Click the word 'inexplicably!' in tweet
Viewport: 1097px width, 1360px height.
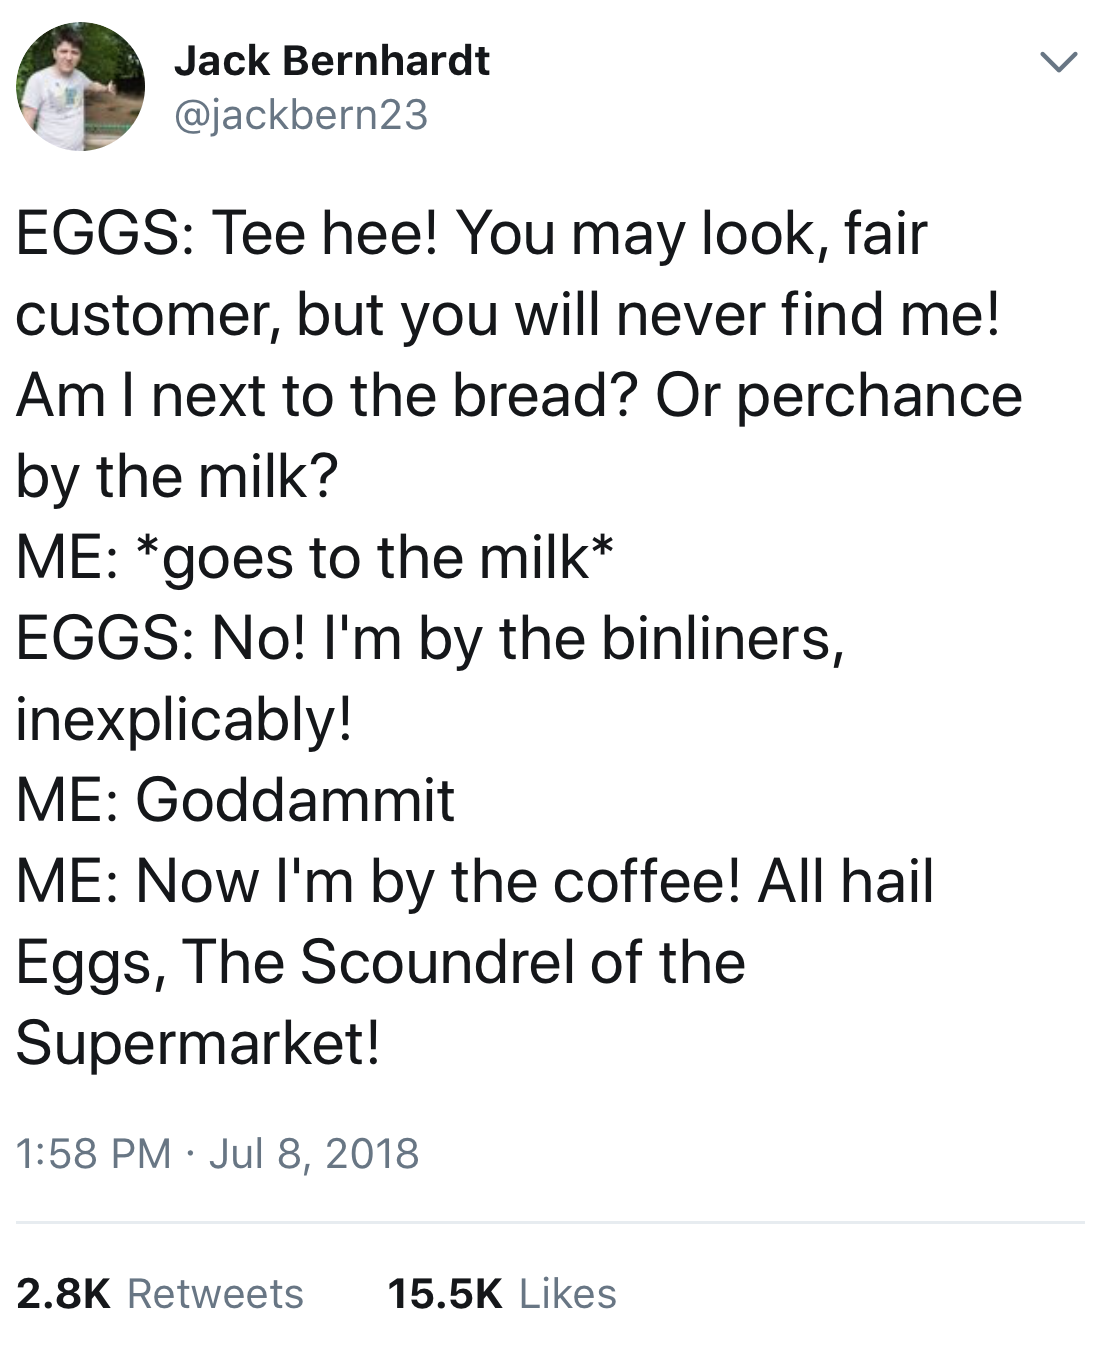(184, 720)
